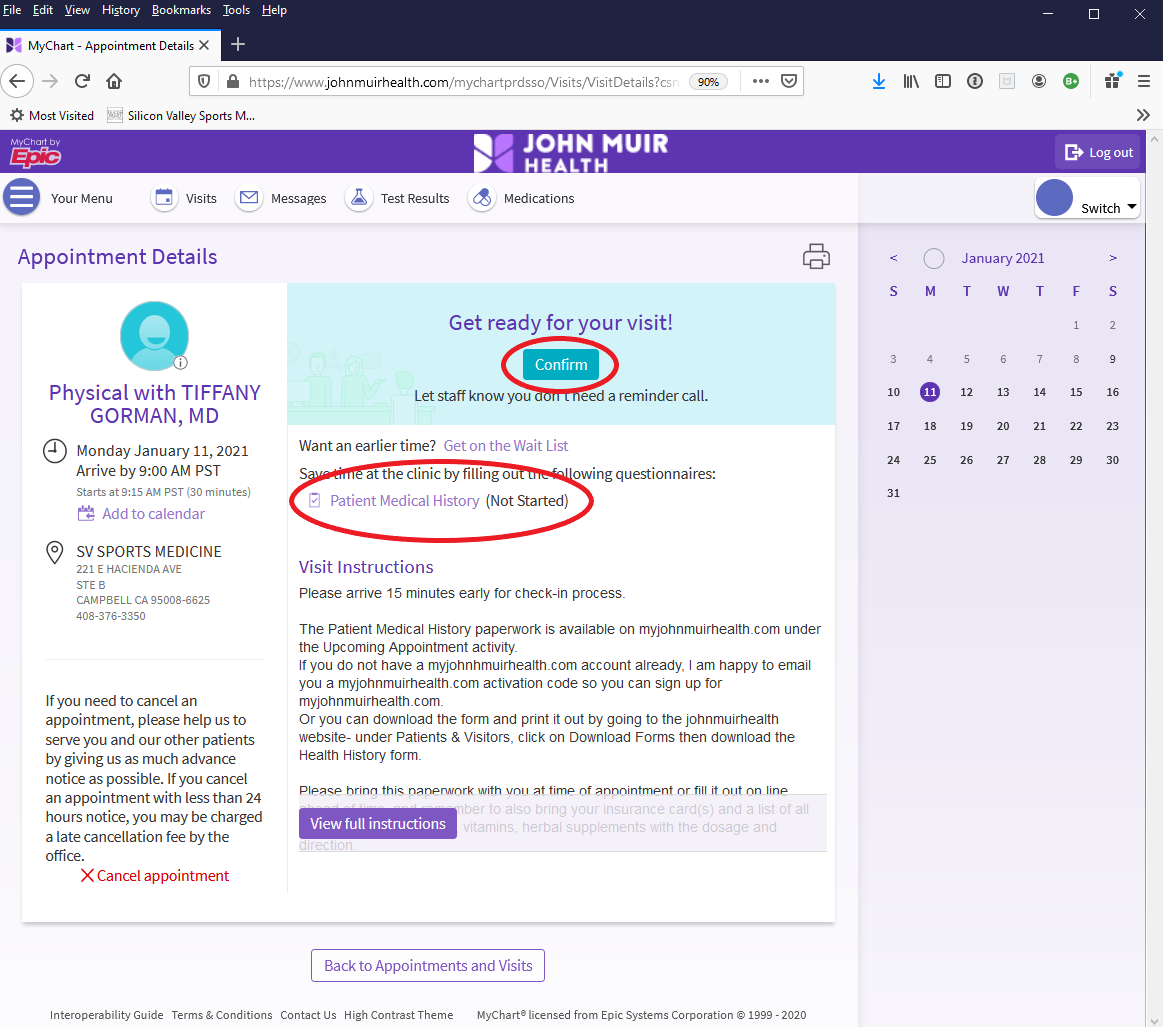The height and width of the screenshot is (1027, 1163).
Task: Go to previous month in calendar
Action: tap(893, 258)
